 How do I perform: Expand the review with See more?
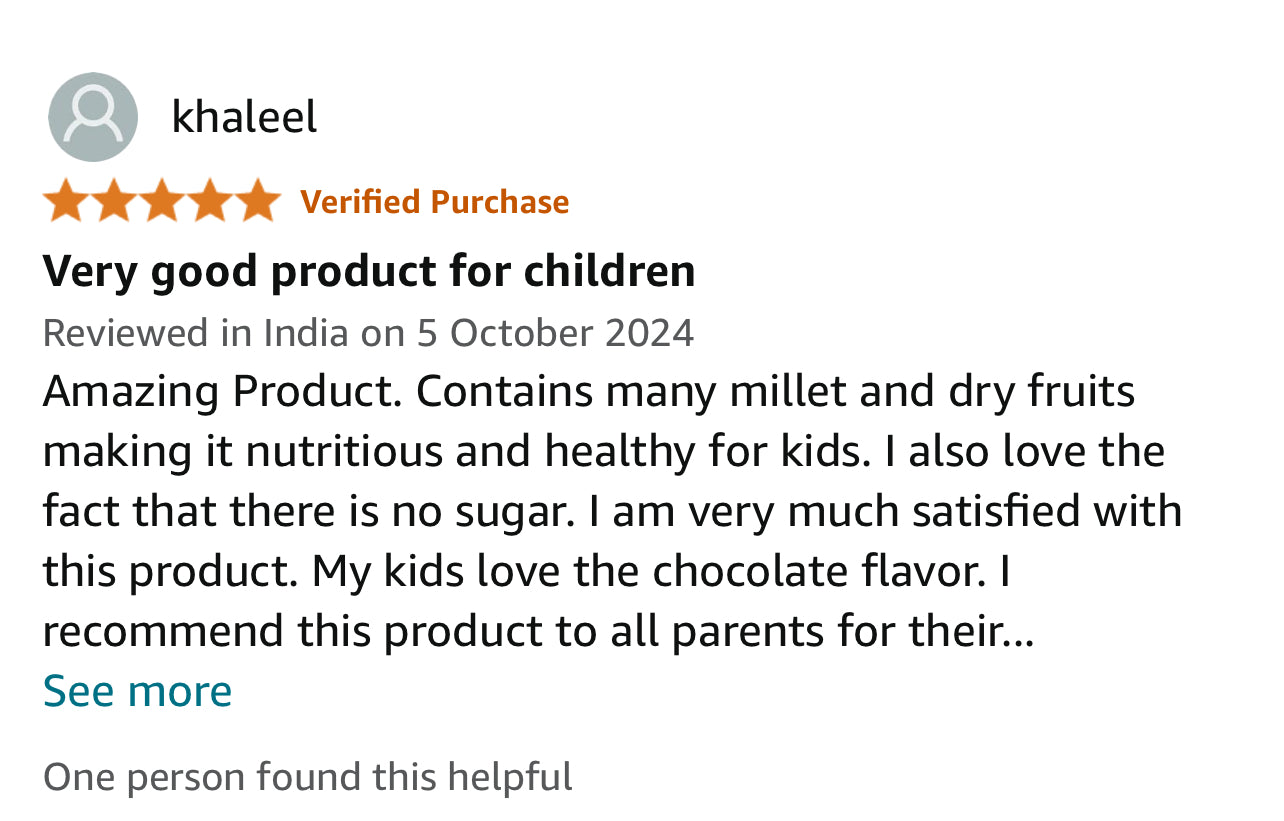click(137, 691)
